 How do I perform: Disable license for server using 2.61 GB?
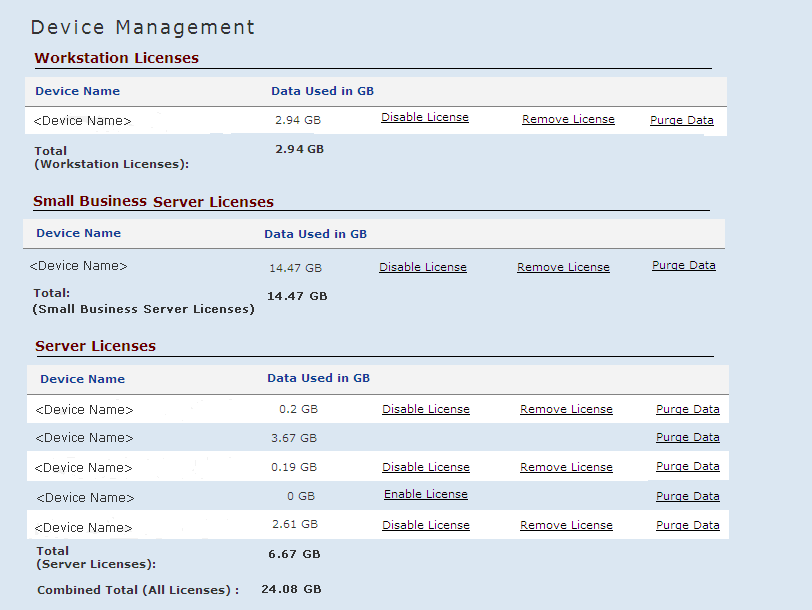425,525
